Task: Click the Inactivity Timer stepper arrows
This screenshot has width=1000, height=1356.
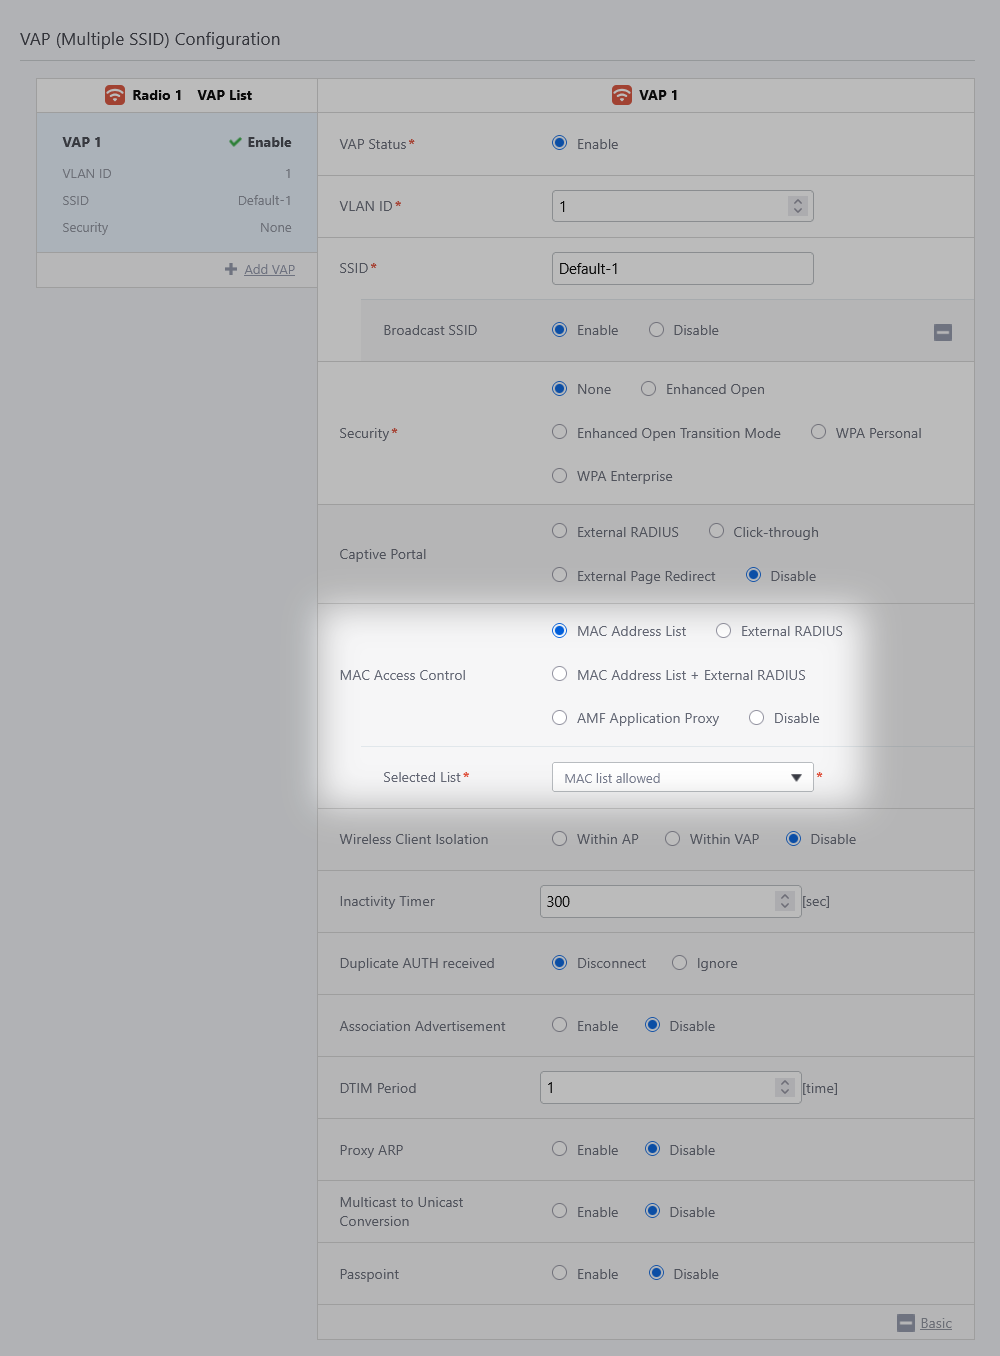Action: (785, 901)
